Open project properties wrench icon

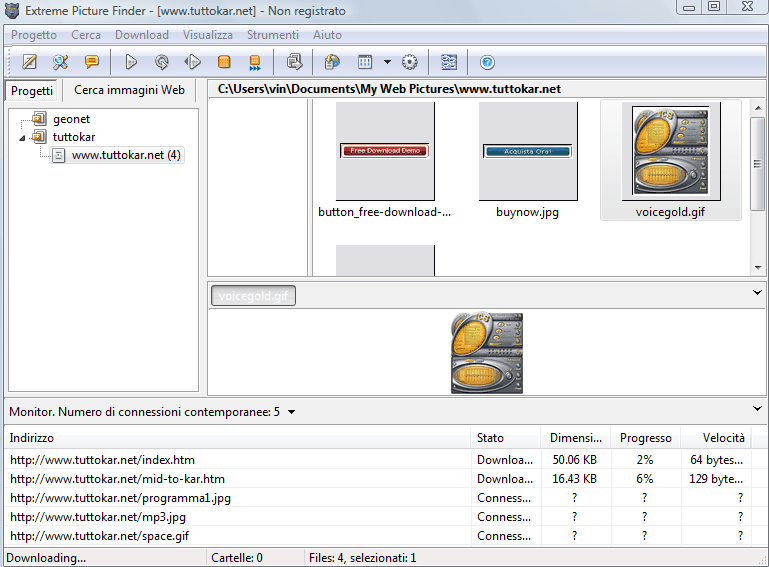pyautogui.click(x=60, y=62)
